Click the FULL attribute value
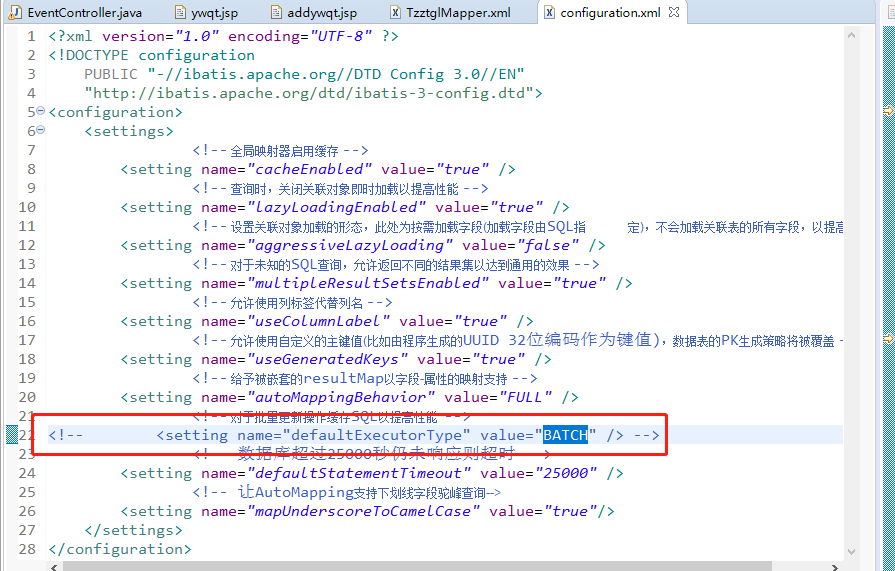Image resolution: width=895 pixels, height=571 pixels. (525, 397)
